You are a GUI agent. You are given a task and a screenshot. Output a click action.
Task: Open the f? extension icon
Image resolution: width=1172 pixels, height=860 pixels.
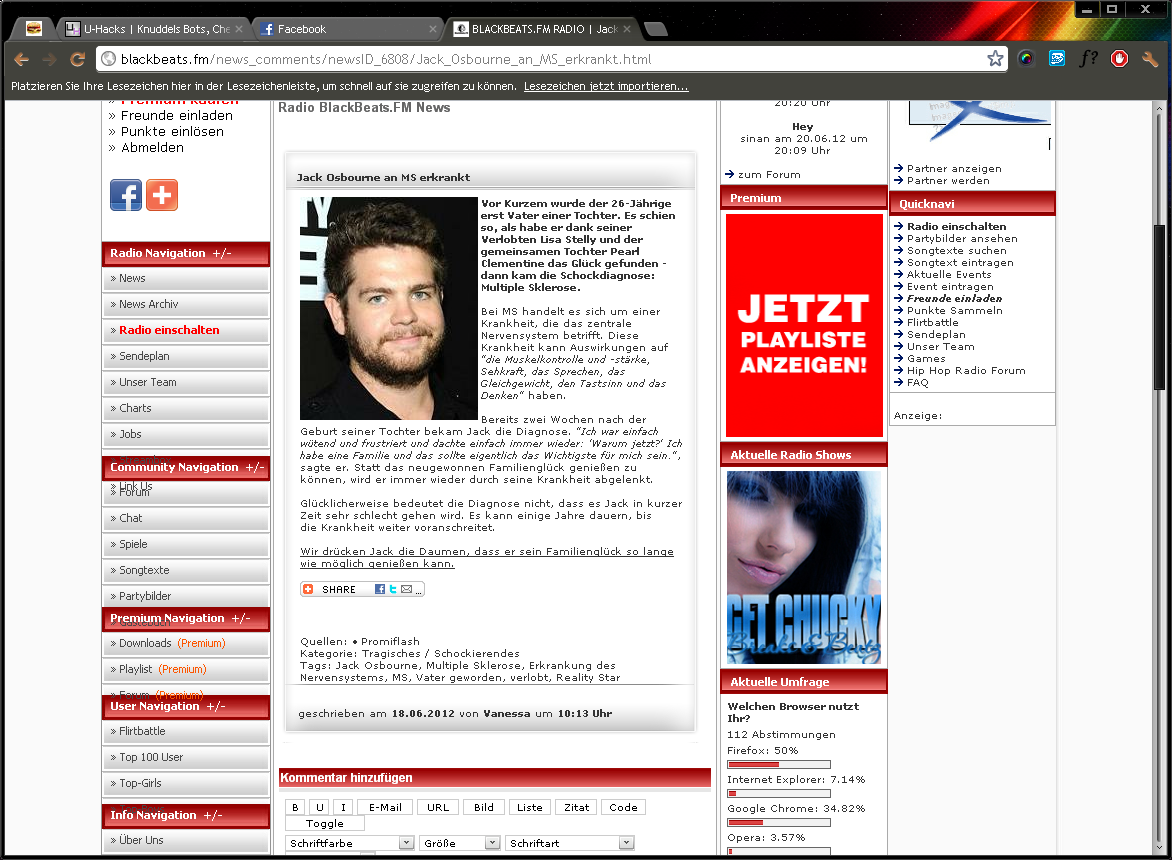(1088, 58)
